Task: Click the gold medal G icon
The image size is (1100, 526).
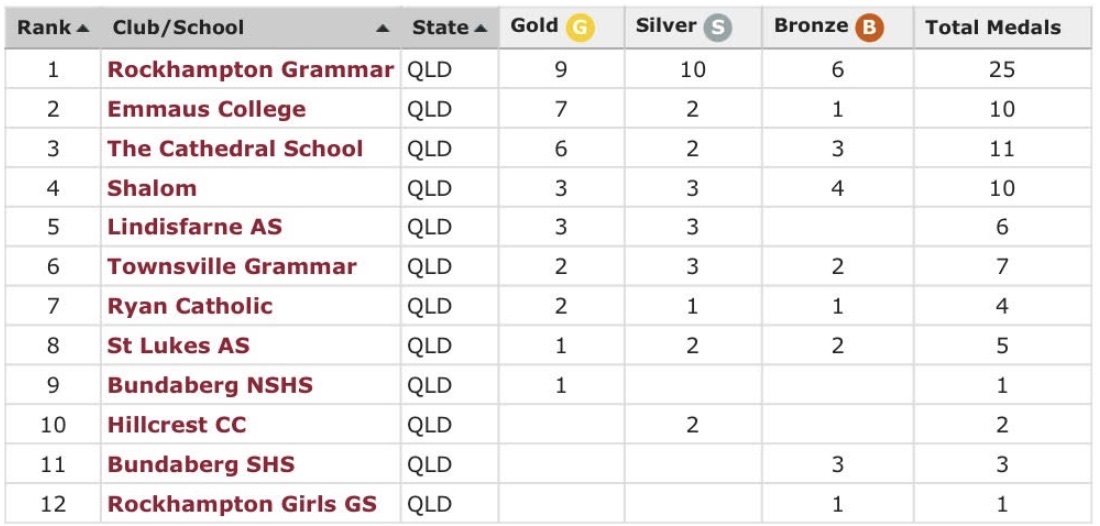Action: click(580, 28)
